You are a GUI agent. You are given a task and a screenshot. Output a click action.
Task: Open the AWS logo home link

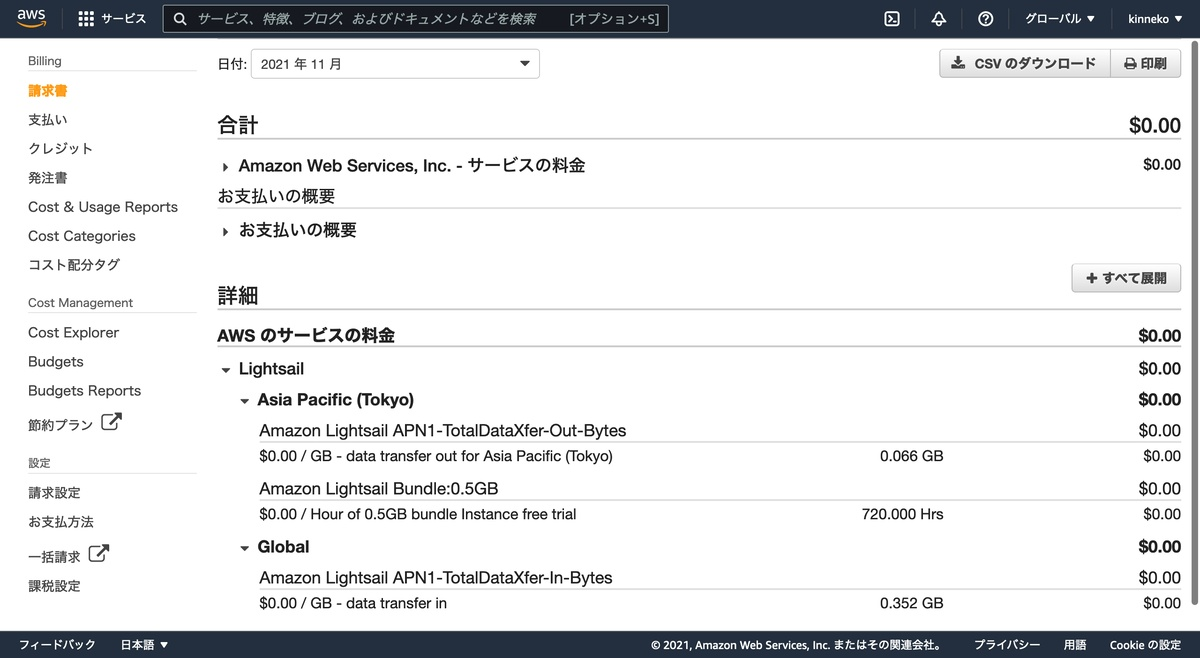(33, 19)
